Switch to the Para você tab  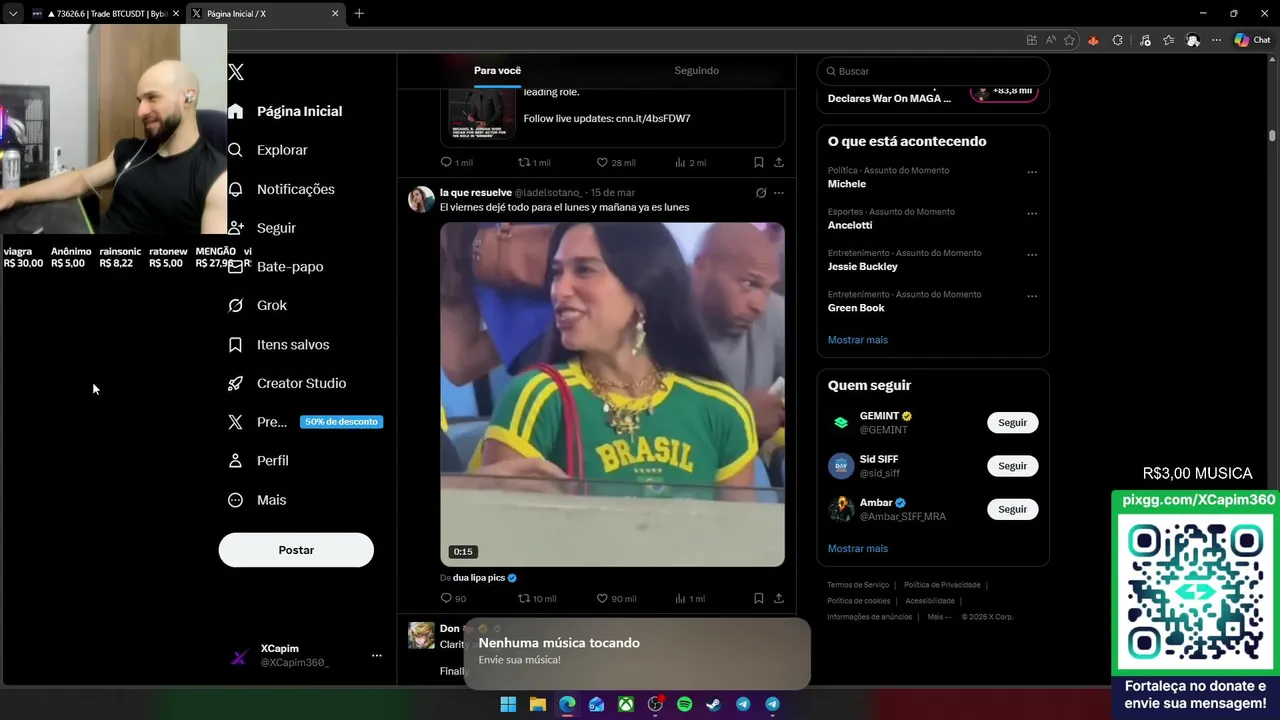click(497, 71)
